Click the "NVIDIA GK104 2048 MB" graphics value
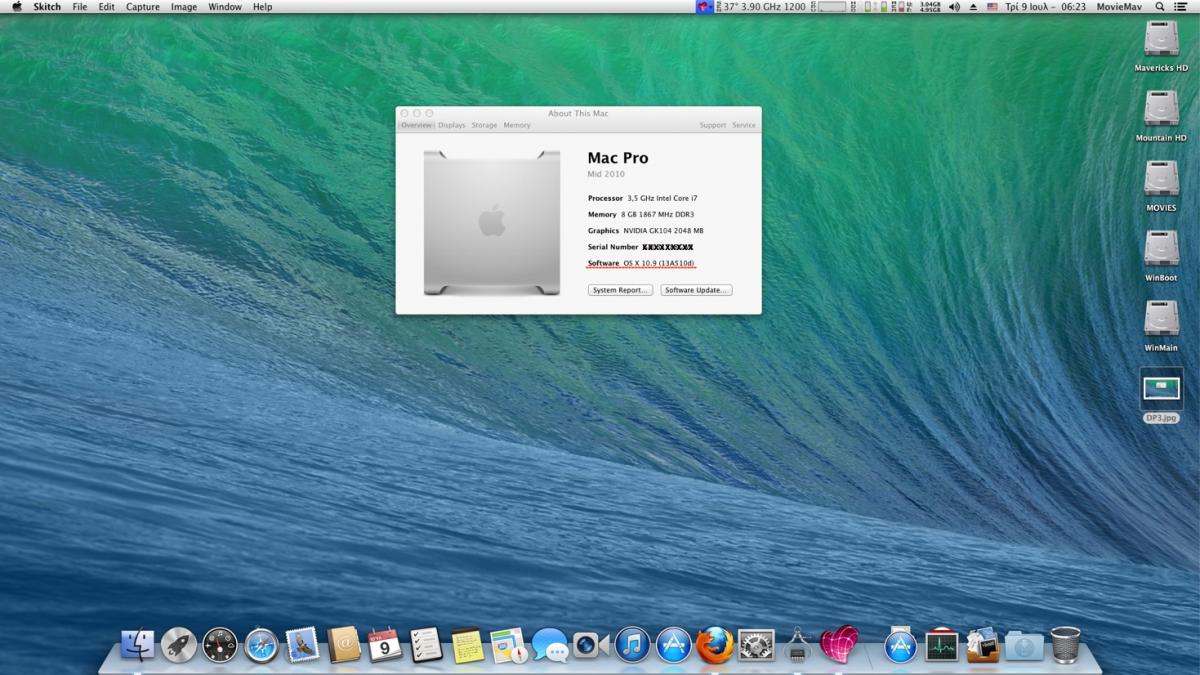 tap(663, 231)
